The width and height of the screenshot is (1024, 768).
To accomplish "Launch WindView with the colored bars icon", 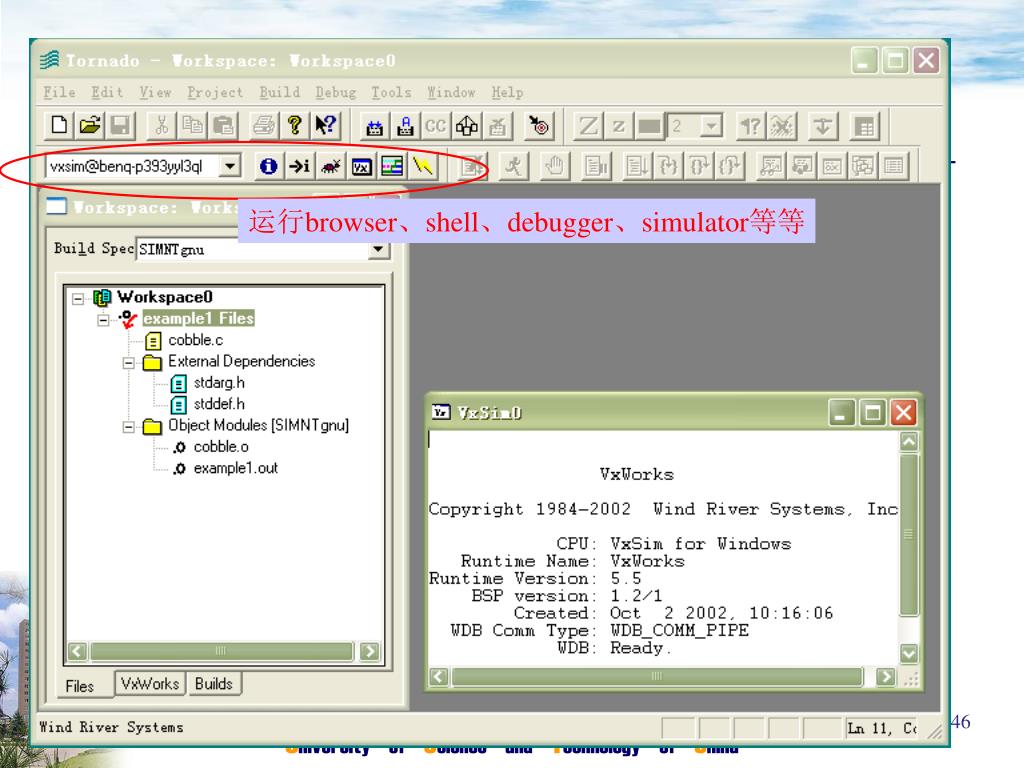I will (392, 167).
